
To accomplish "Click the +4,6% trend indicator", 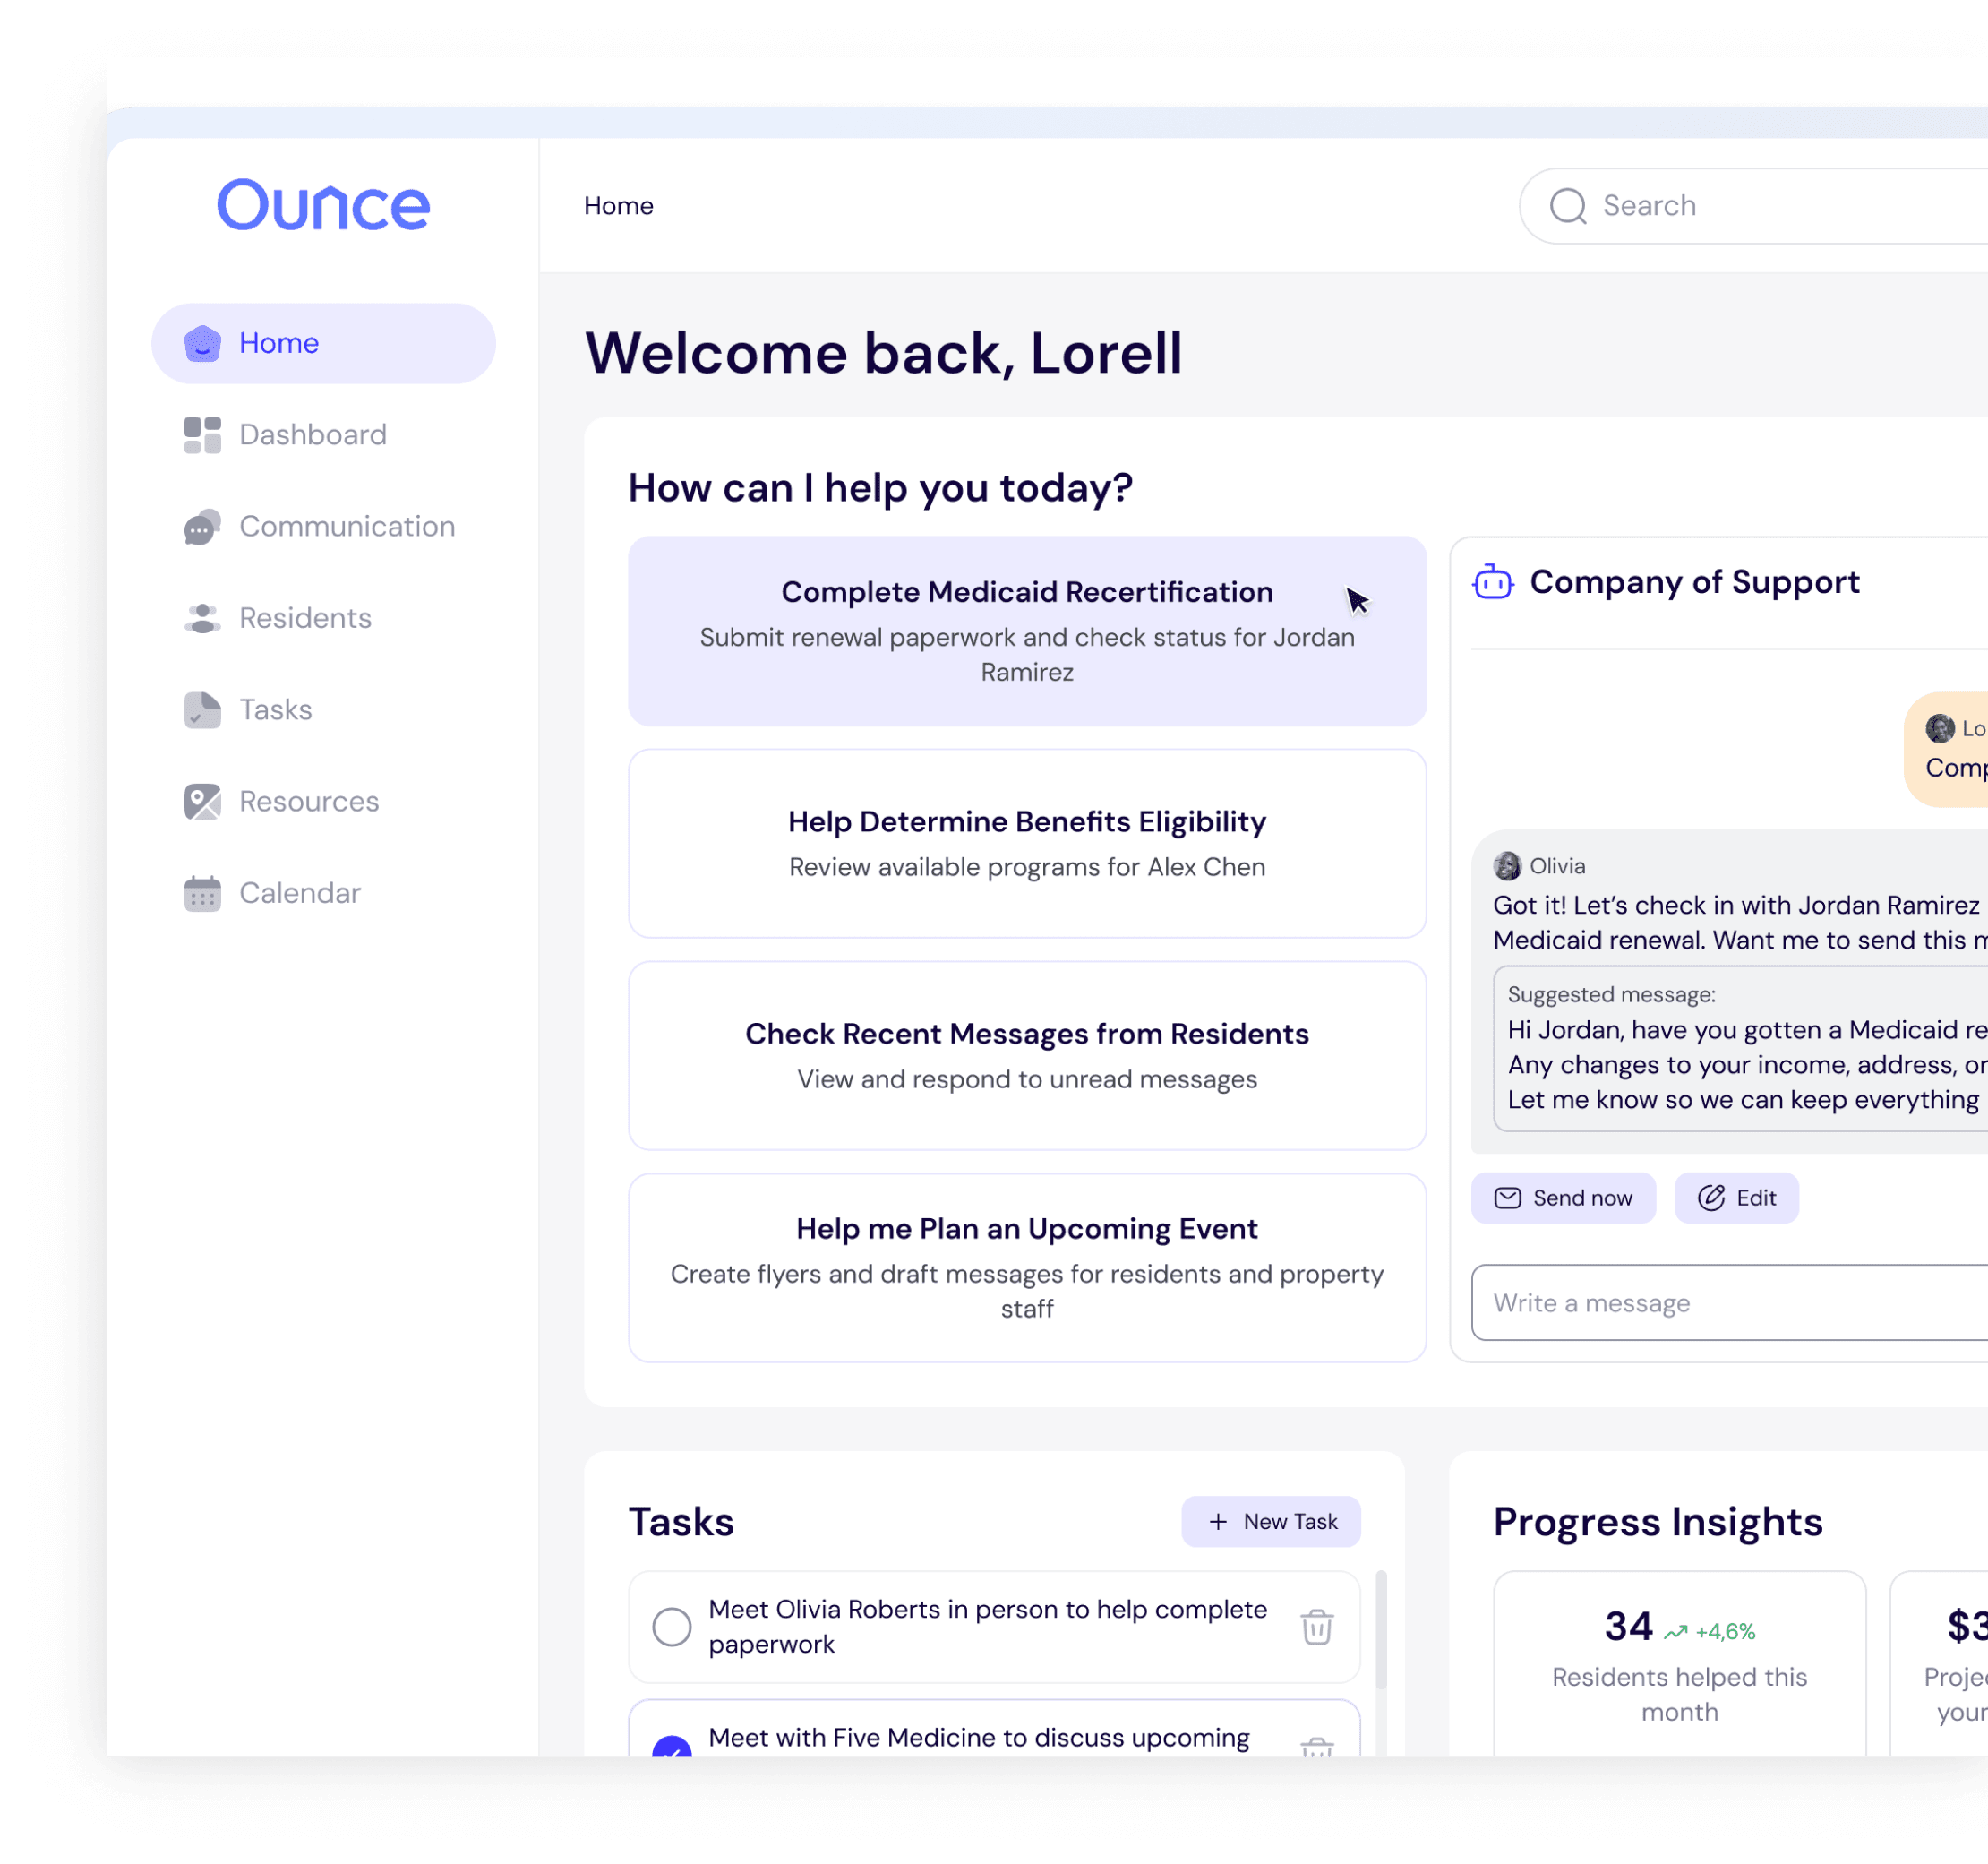I will (1711, 1632).
